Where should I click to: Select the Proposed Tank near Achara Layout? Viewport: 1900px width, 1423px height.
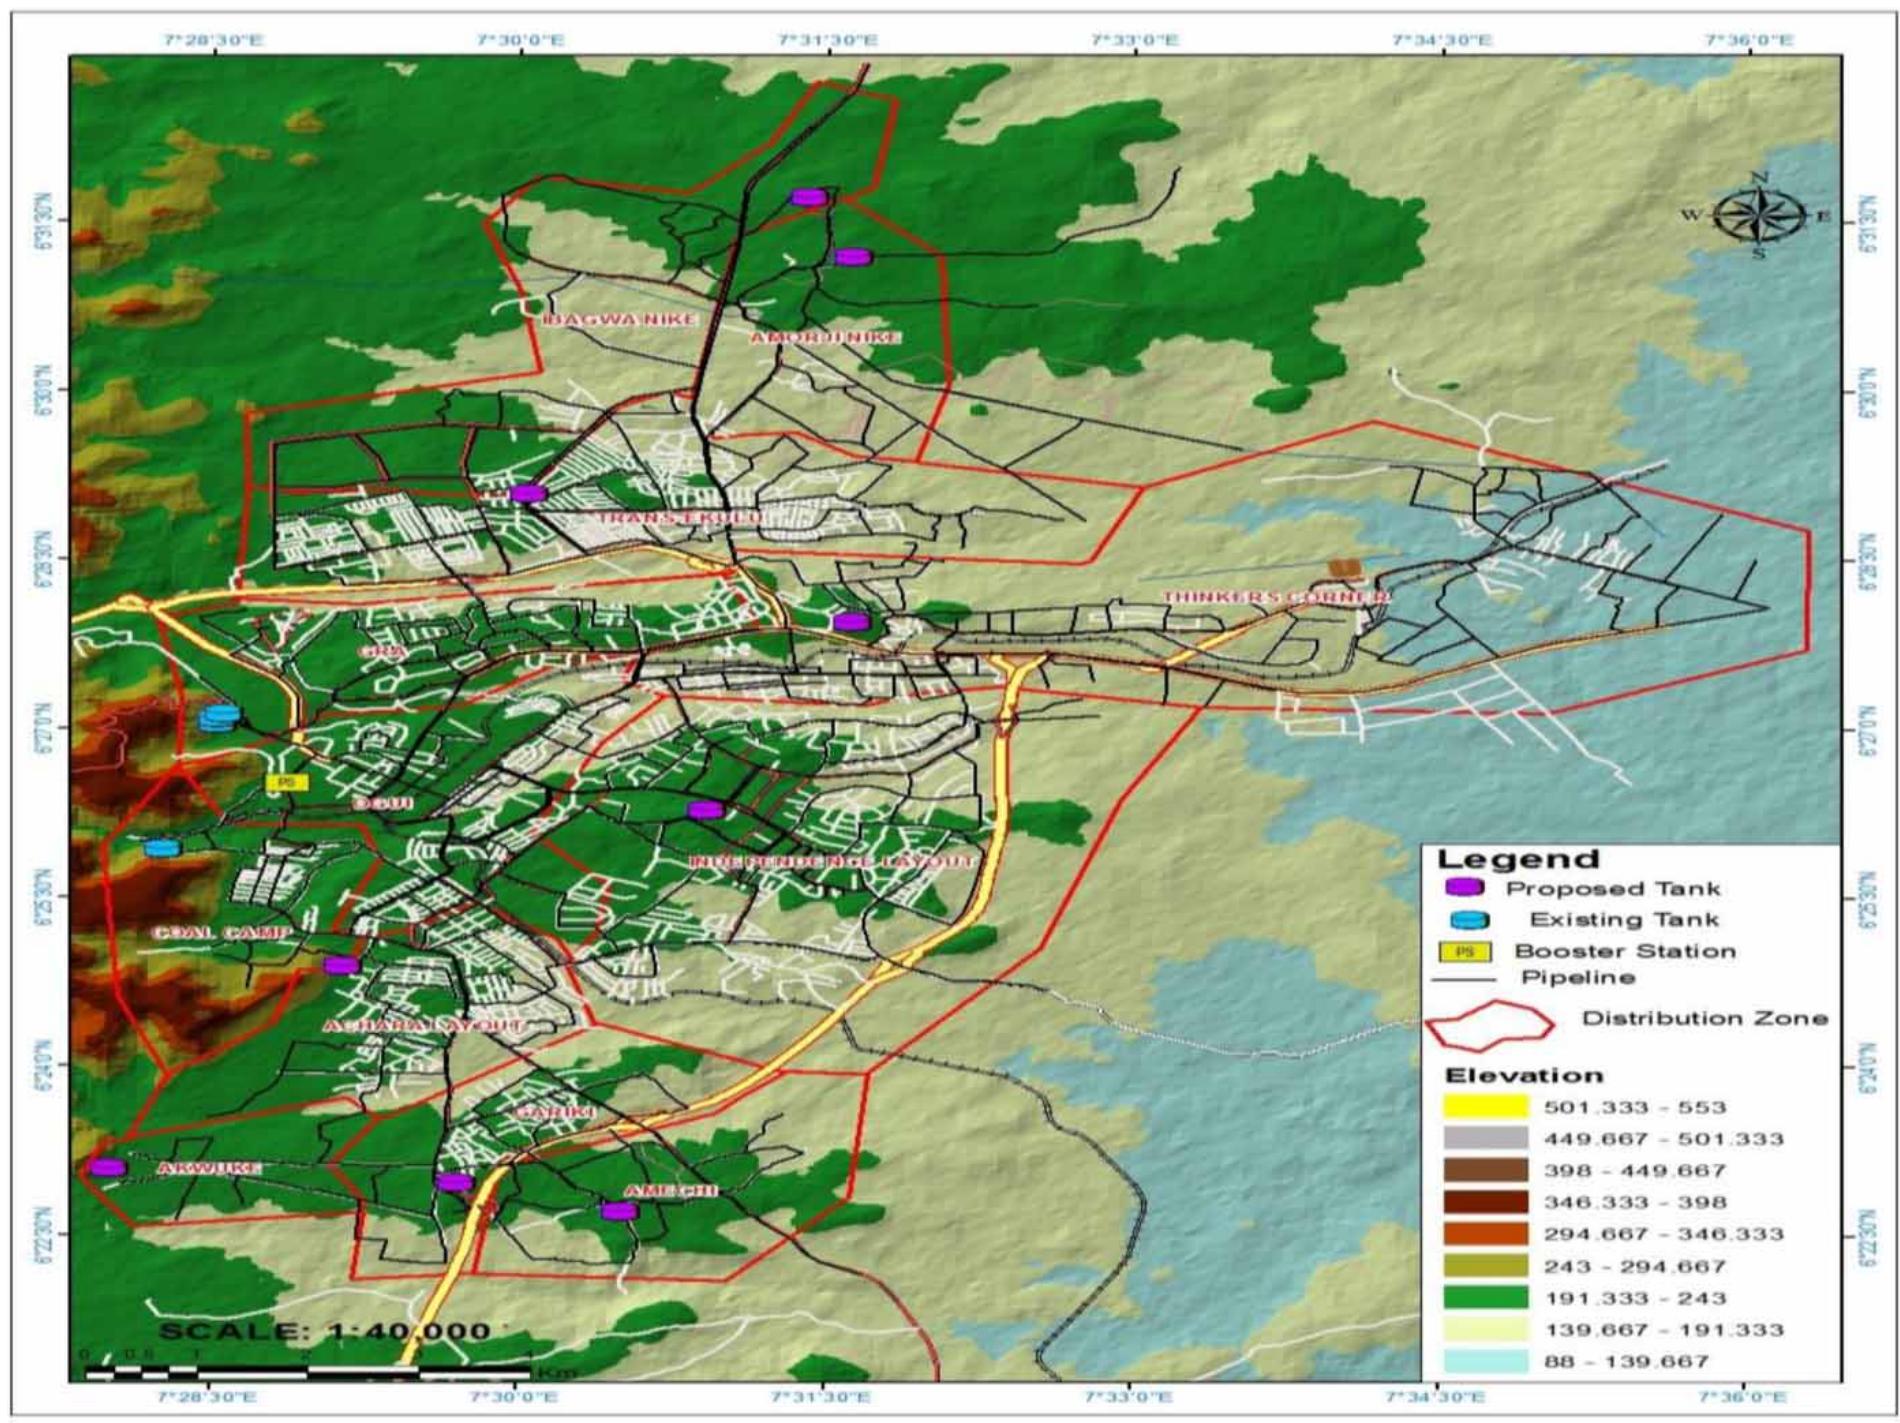[341, 963]
